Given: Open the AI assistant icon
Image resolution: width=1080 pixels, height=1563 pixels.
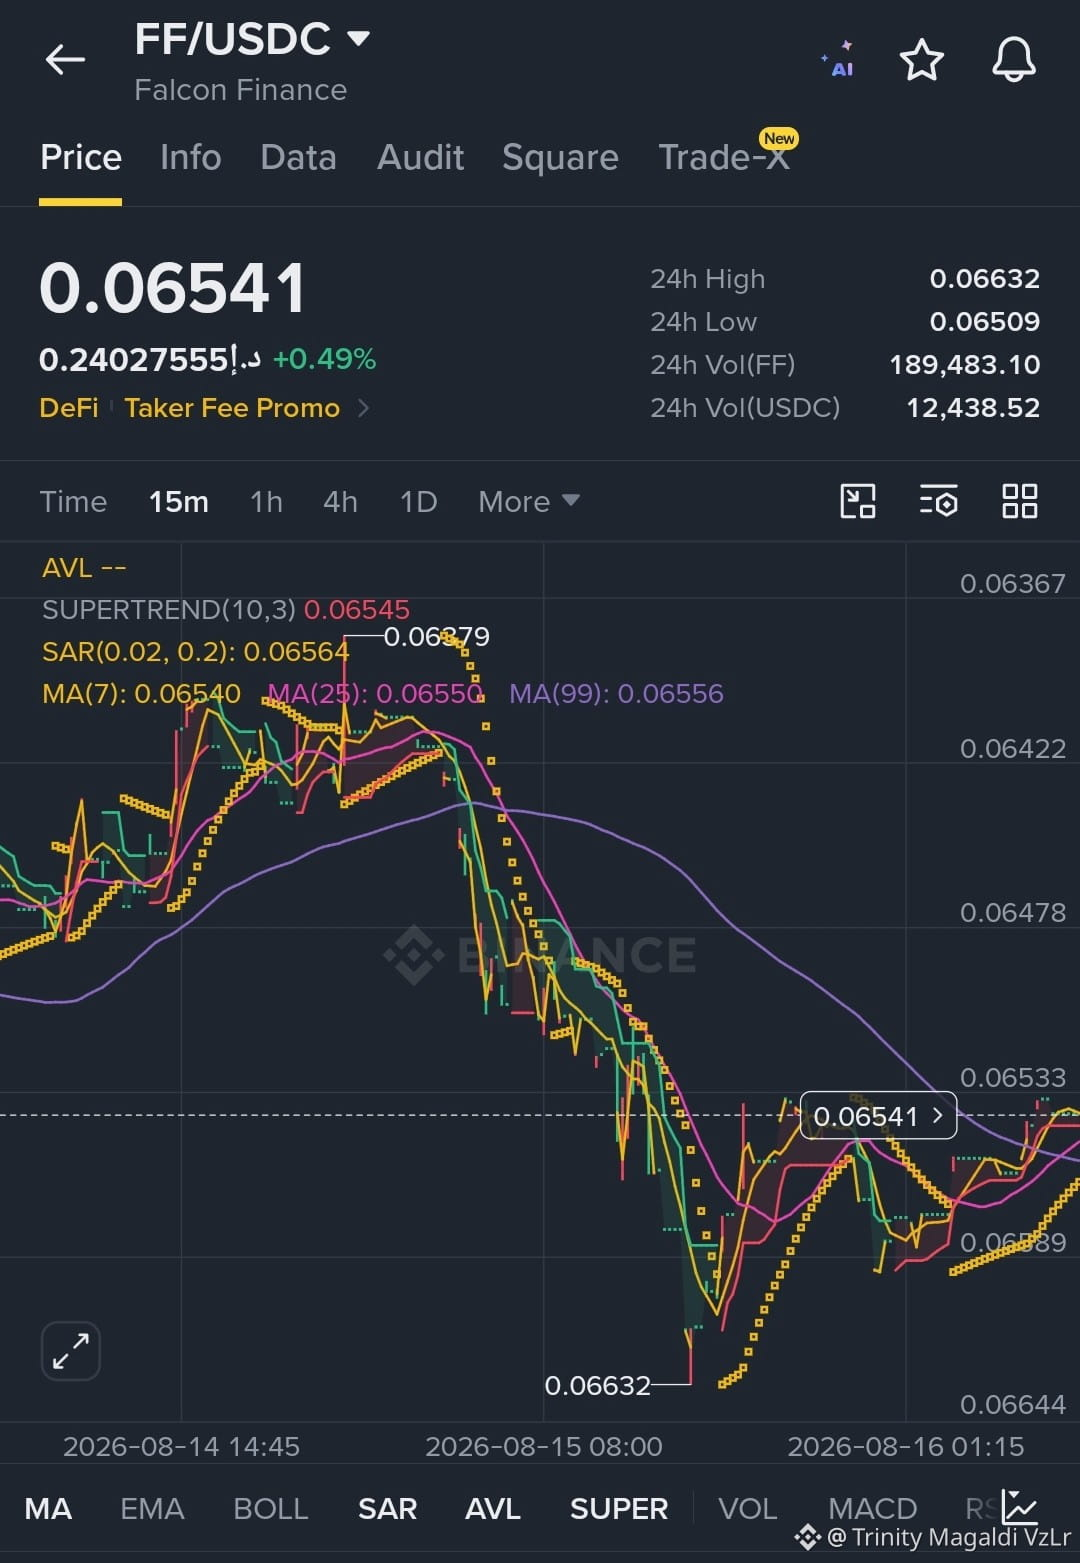Looking at the screenshot, I should point(838,60).
